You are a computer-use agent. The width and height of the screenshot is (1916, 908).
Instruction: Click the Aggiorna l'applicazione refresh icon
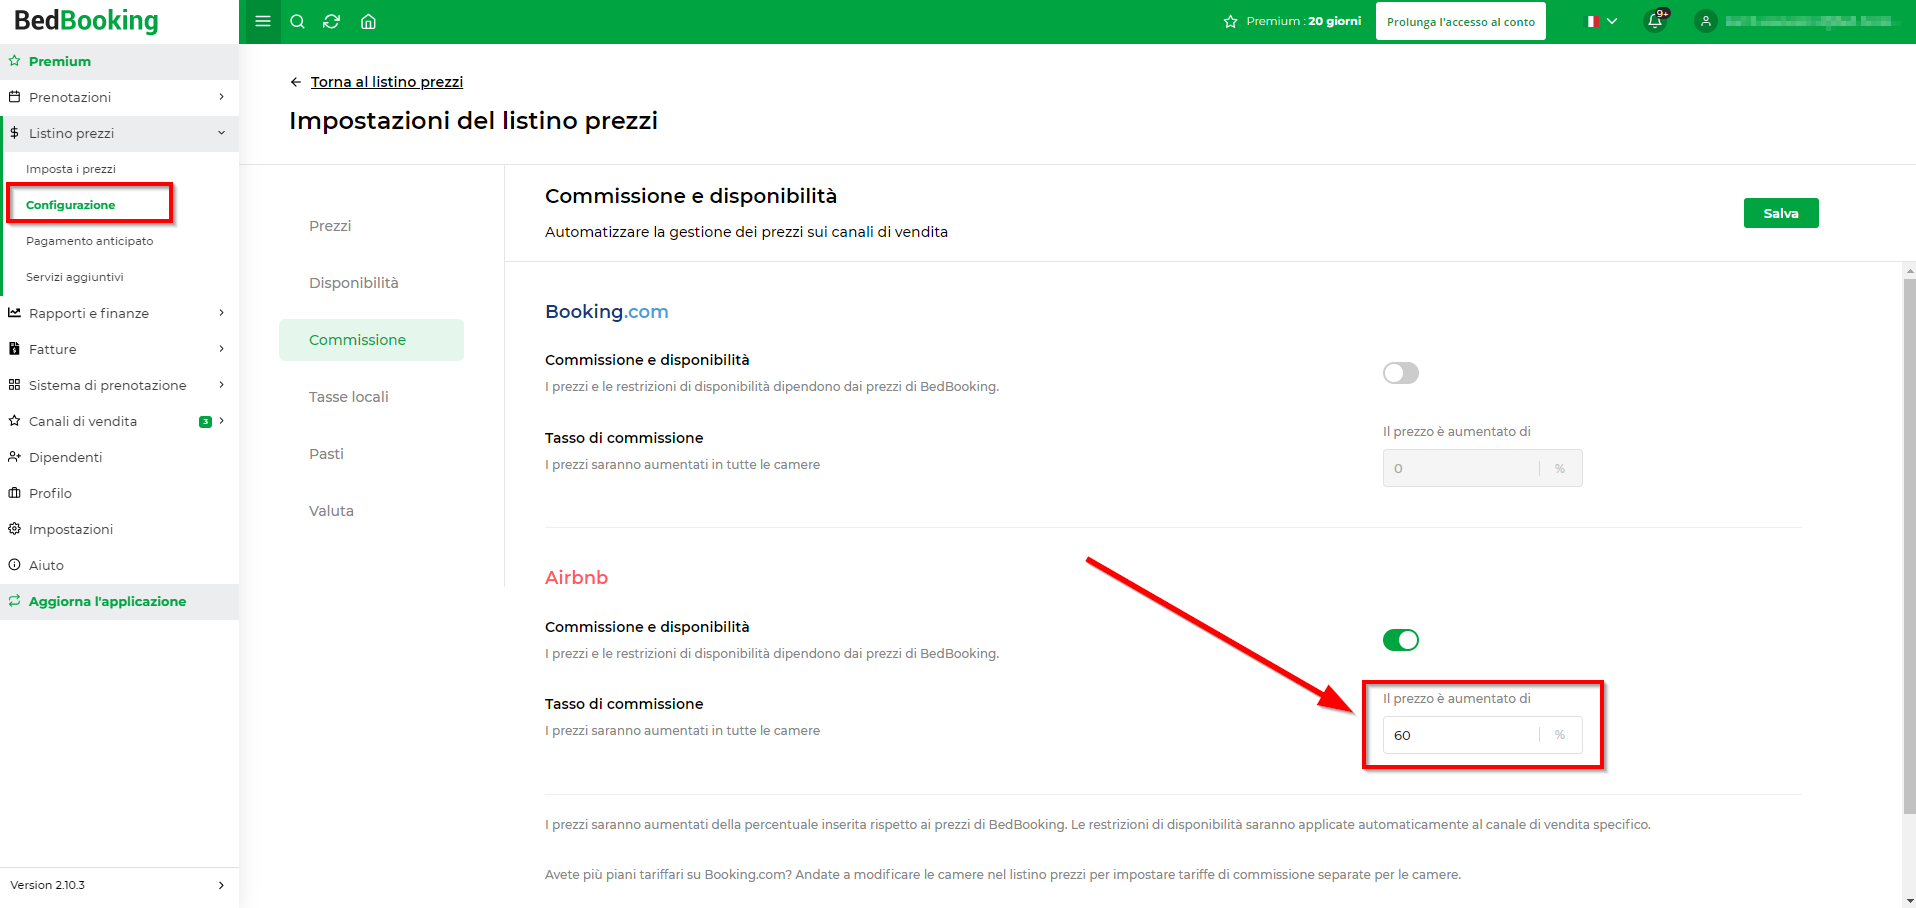[14, 601]
